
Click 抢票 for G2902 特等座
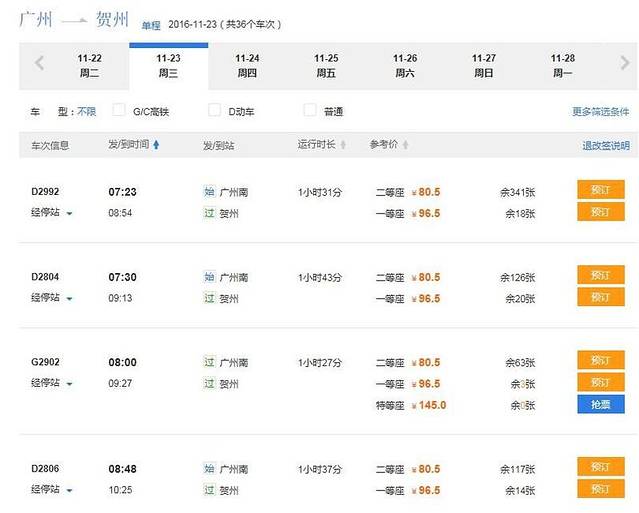coord(600,404)
